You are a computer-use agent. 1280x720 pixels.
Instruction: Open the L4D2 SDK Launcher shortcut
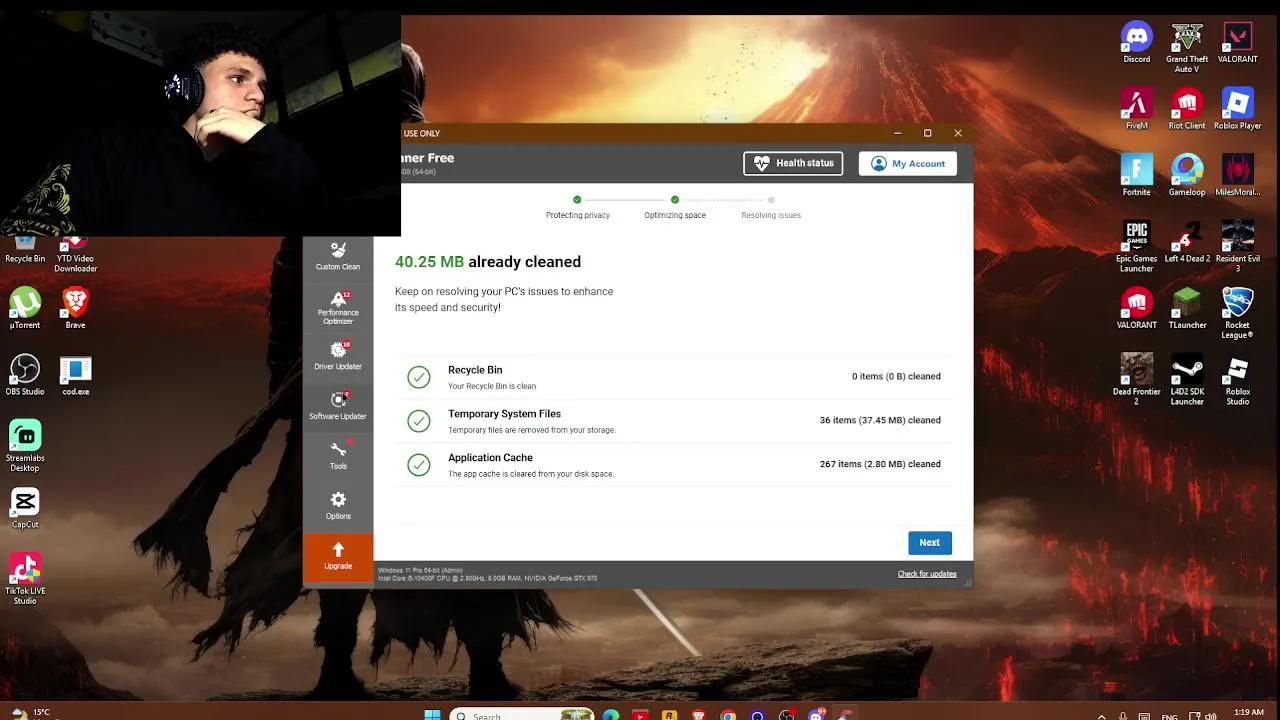click(1187, 379)
